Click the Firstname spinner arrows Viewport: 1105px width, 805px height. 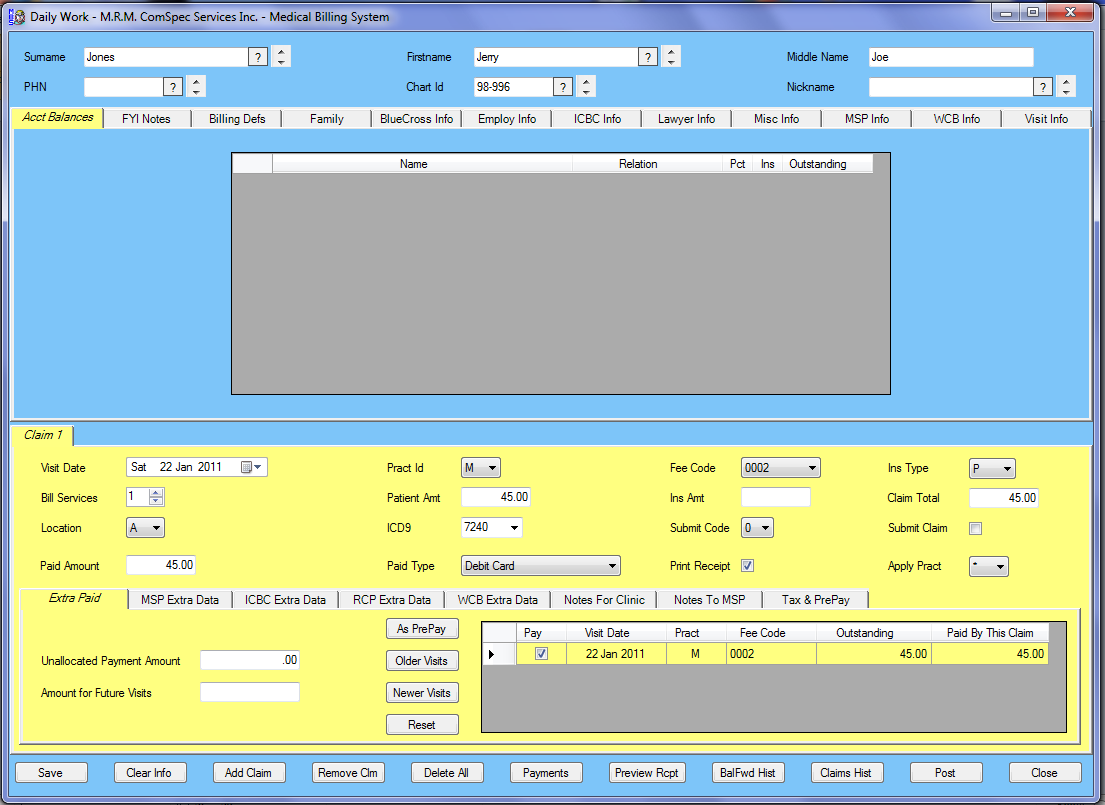pos(671,56)
